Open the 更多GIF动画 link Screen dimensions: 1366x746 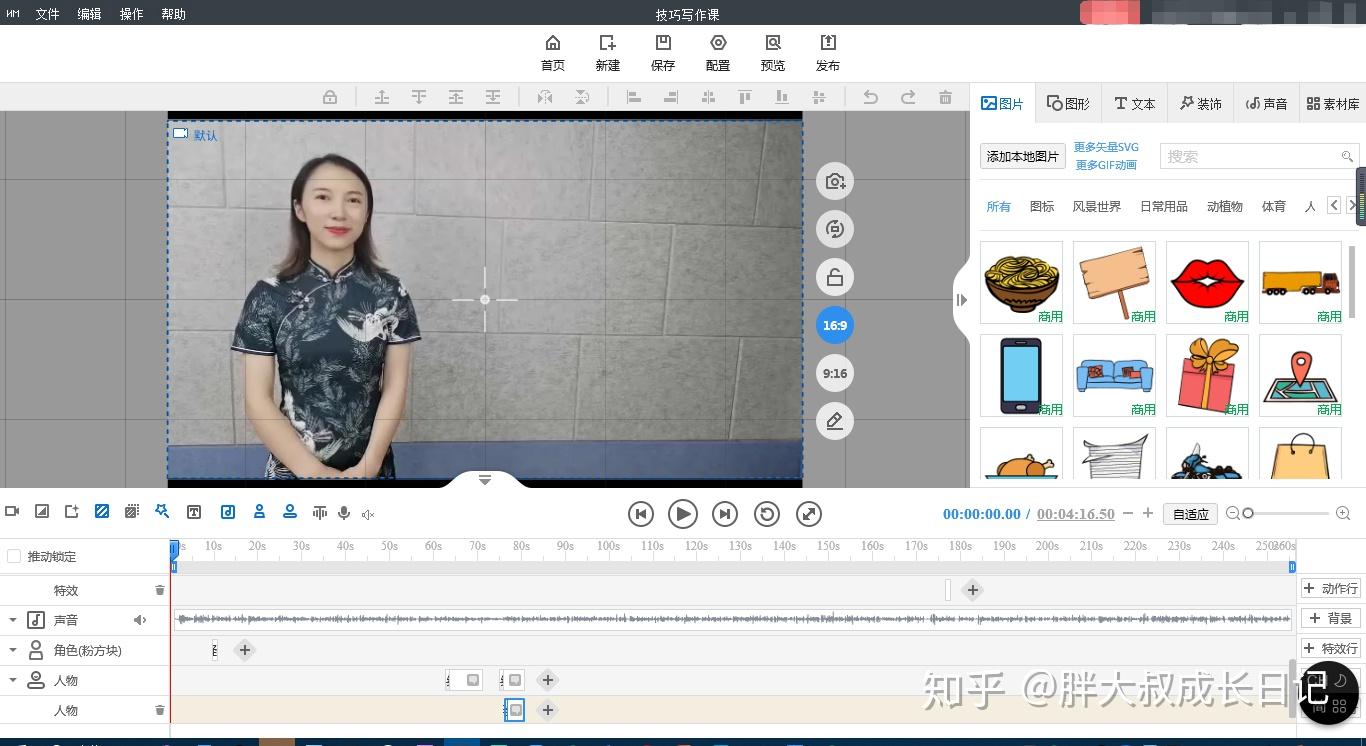[1106, 165]
